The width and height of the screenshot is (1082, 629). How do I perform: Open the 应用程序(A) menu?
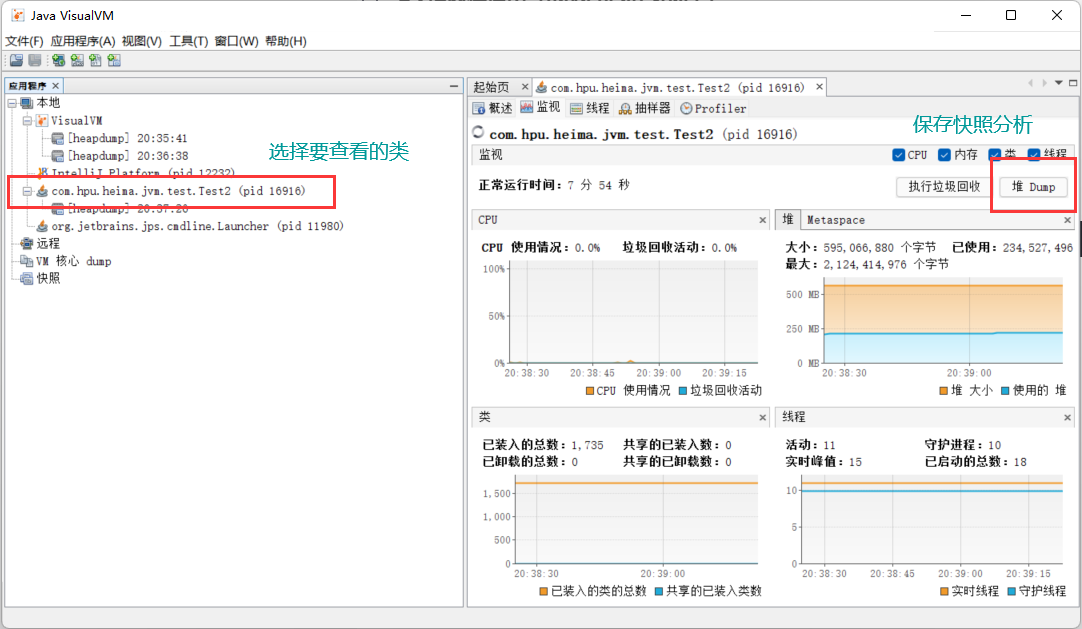click(x=83, y=41)
